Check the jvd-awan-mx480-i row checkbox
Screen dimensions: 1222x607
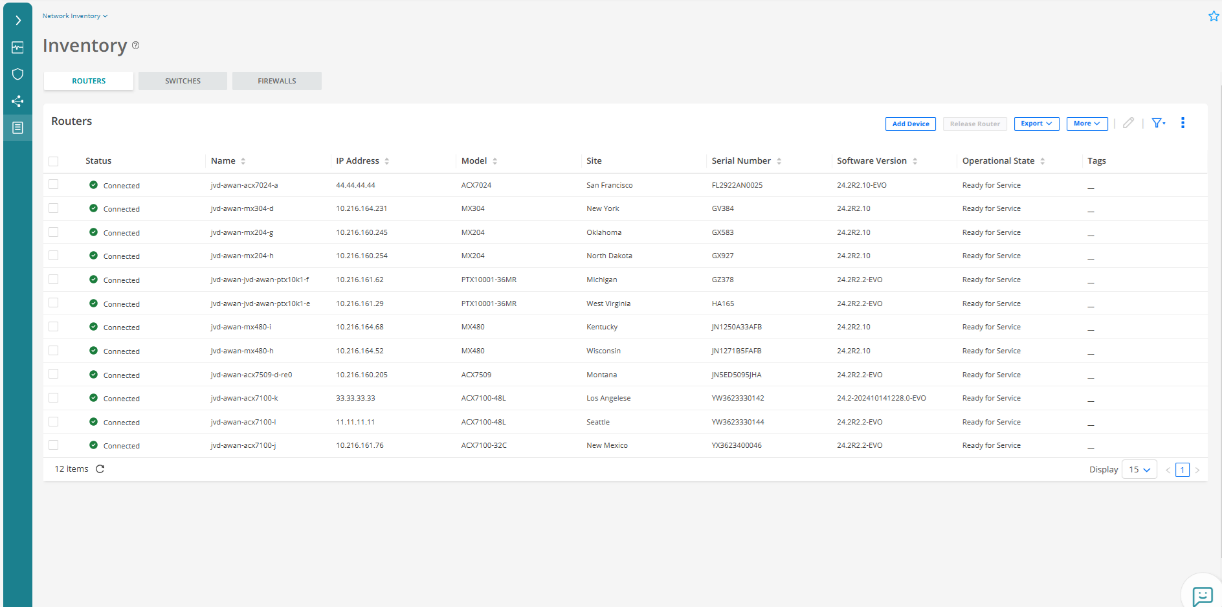click(x=53, y=326)
